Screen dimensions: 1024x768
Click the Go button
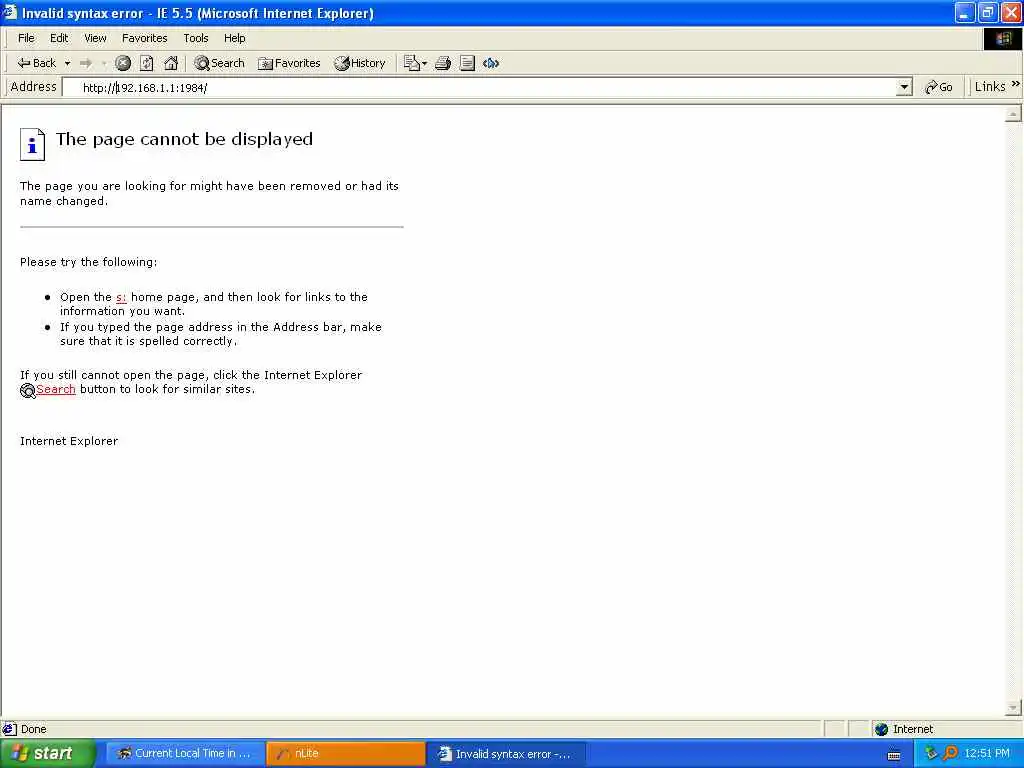938,87
